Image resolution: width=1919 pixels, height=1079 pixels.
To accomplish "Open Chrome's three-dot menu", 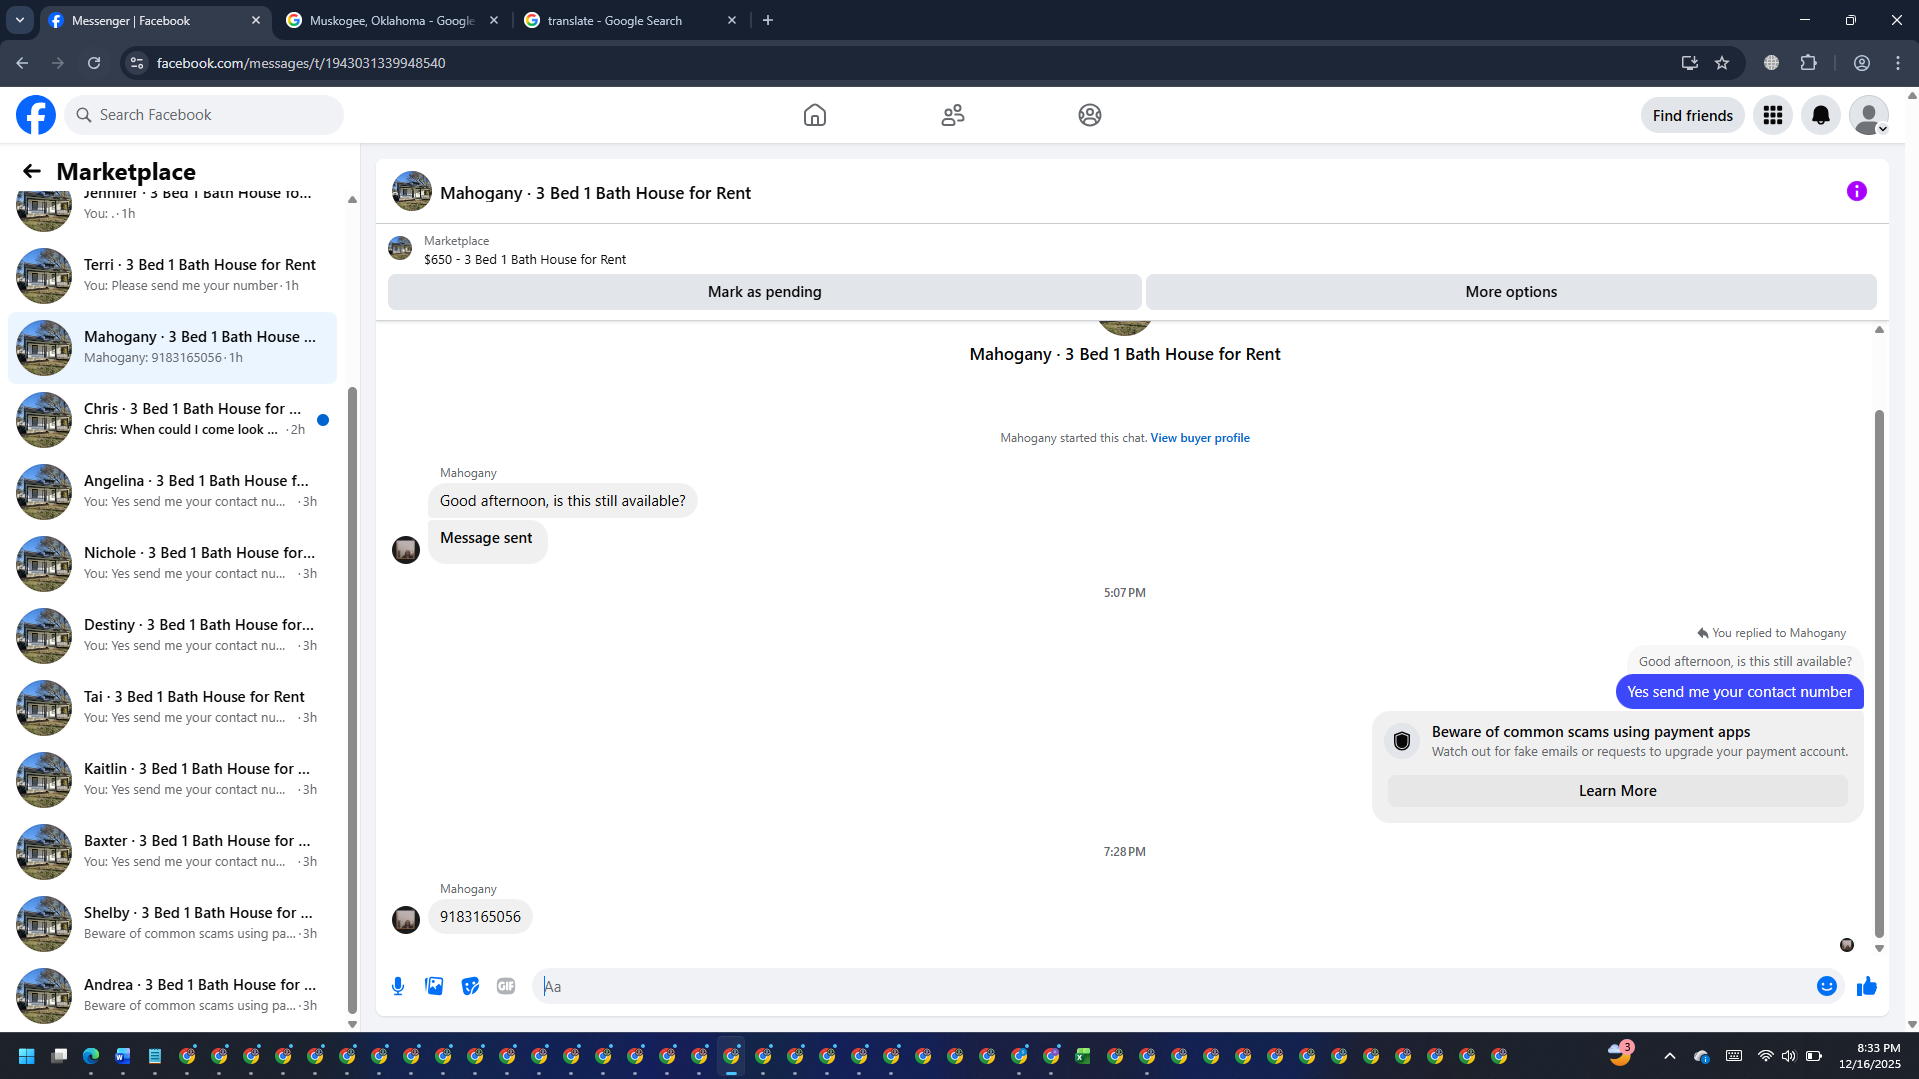I will (x=1898, y=63).
